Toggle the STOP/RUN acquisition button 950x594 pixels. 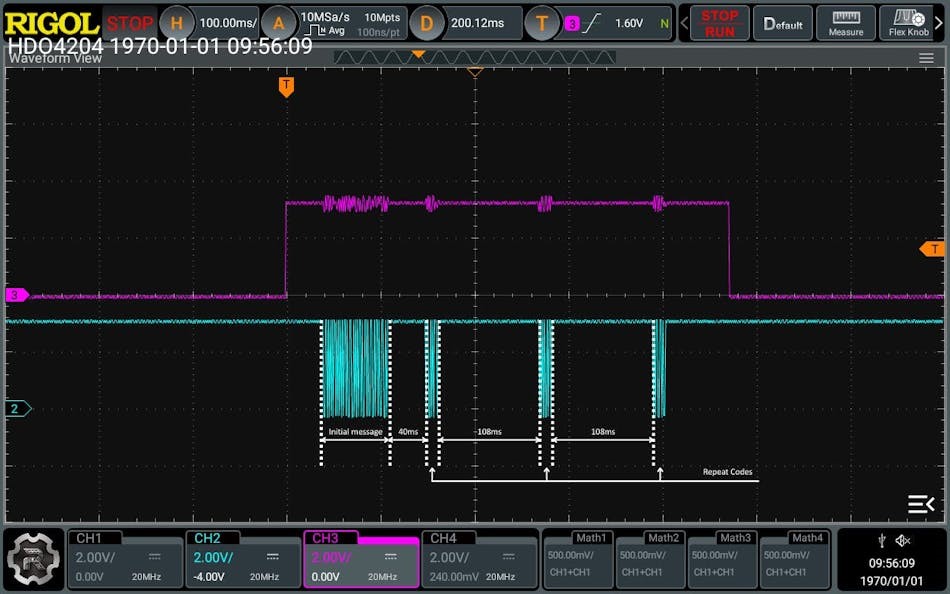pos(720,23)
